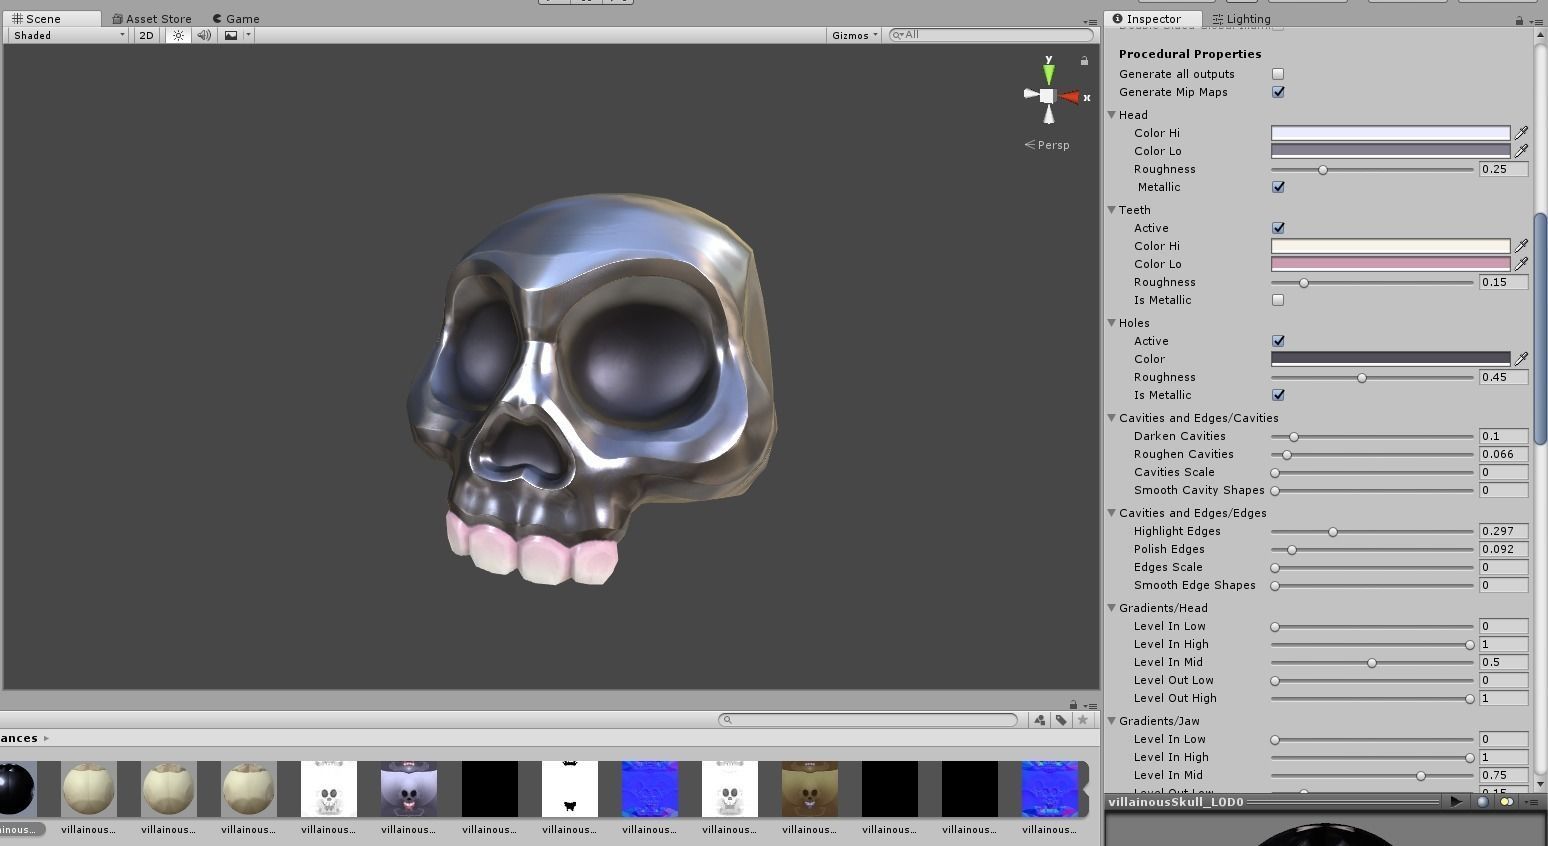Collapse Gradients/Jaw section
1548x846 pixels.
(x=1111, y=721)
